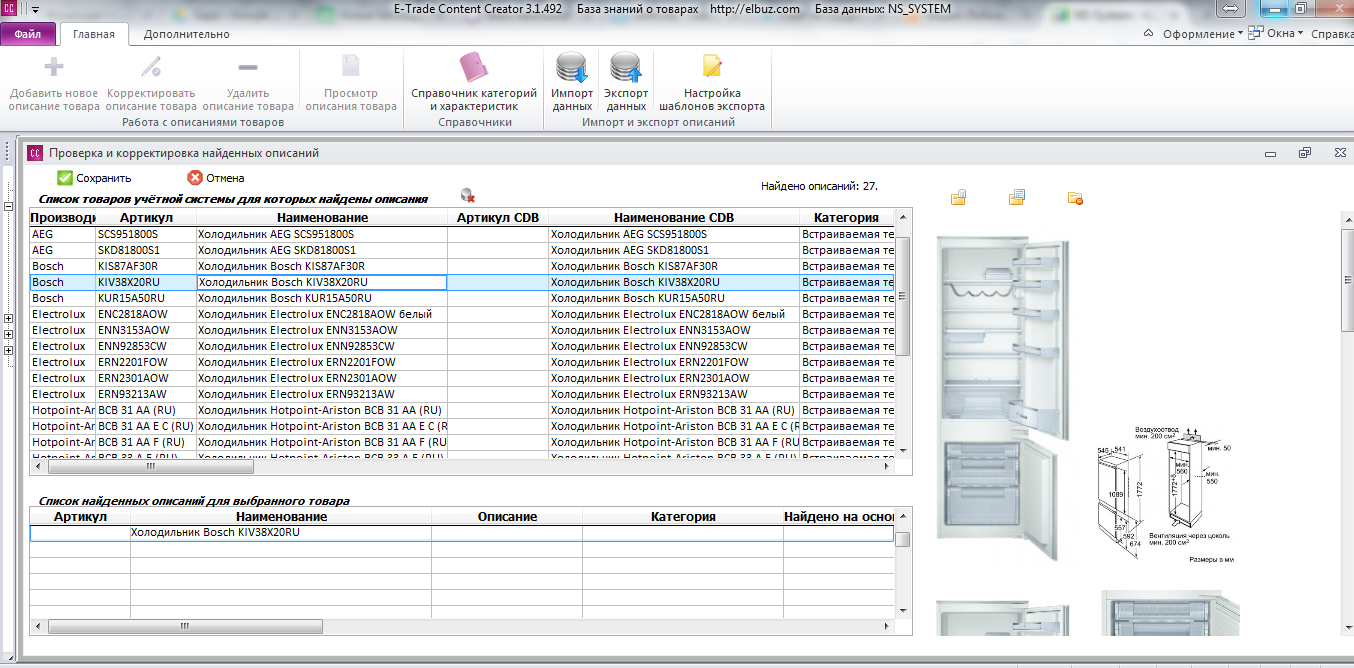Screen dimensions: 1354x668
Task: Click the edit product description pencil icon
Action: (151, 68)
